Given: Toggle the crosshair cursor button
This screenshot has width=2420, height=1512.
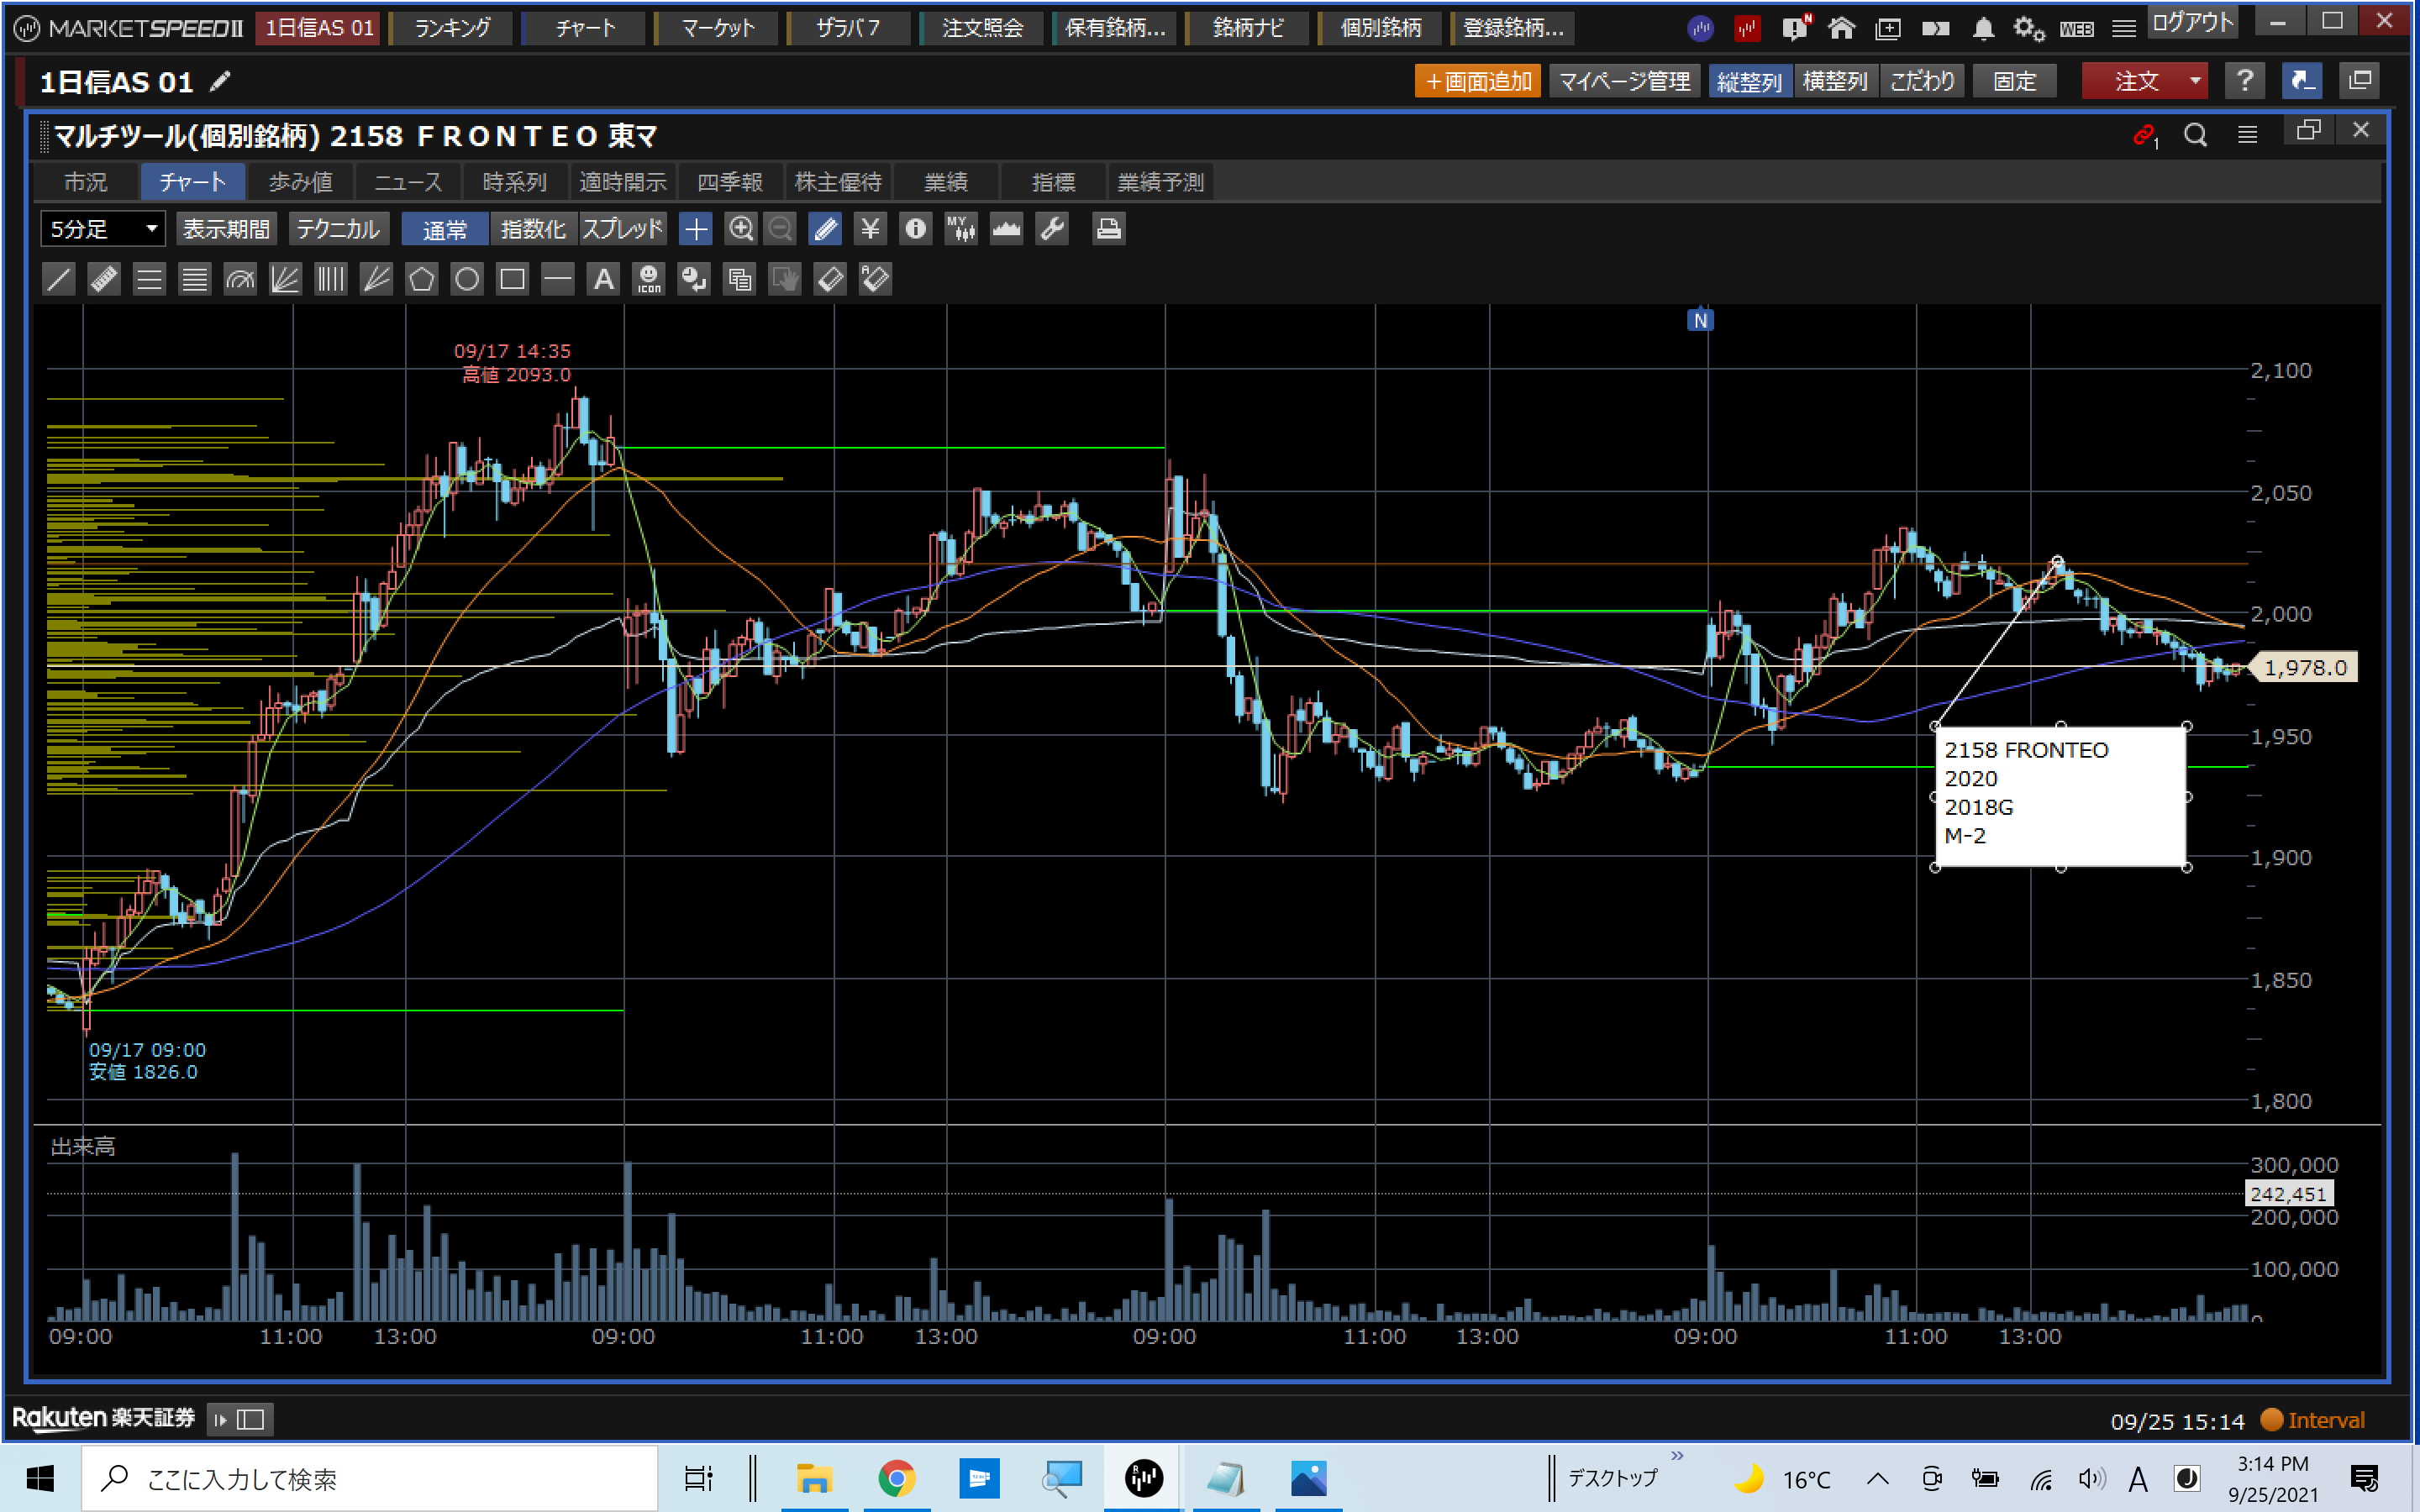Looking at the screenshot, I should [695, 229].
